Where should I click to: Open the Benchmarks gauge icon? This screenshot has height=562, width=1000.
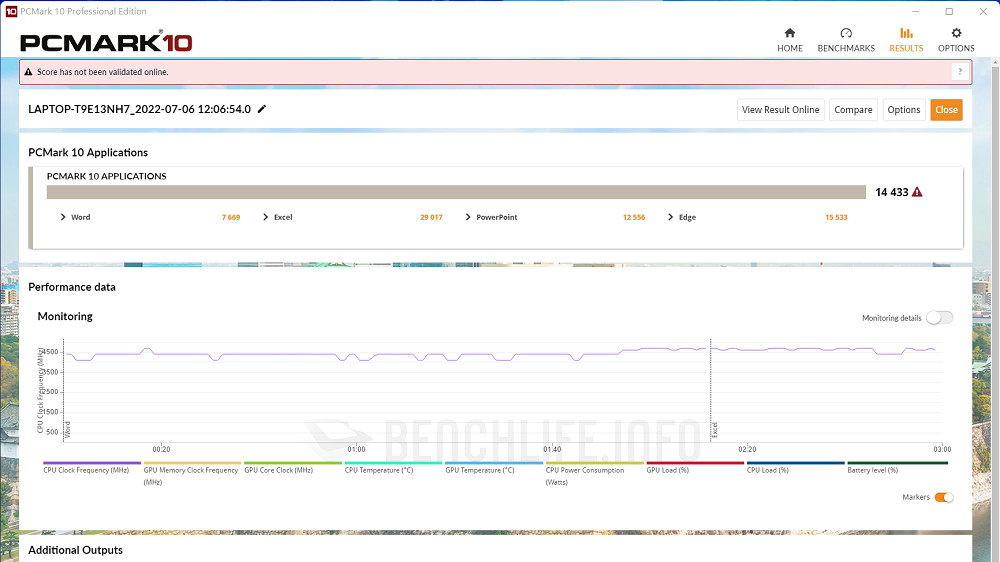click(846, 33)
